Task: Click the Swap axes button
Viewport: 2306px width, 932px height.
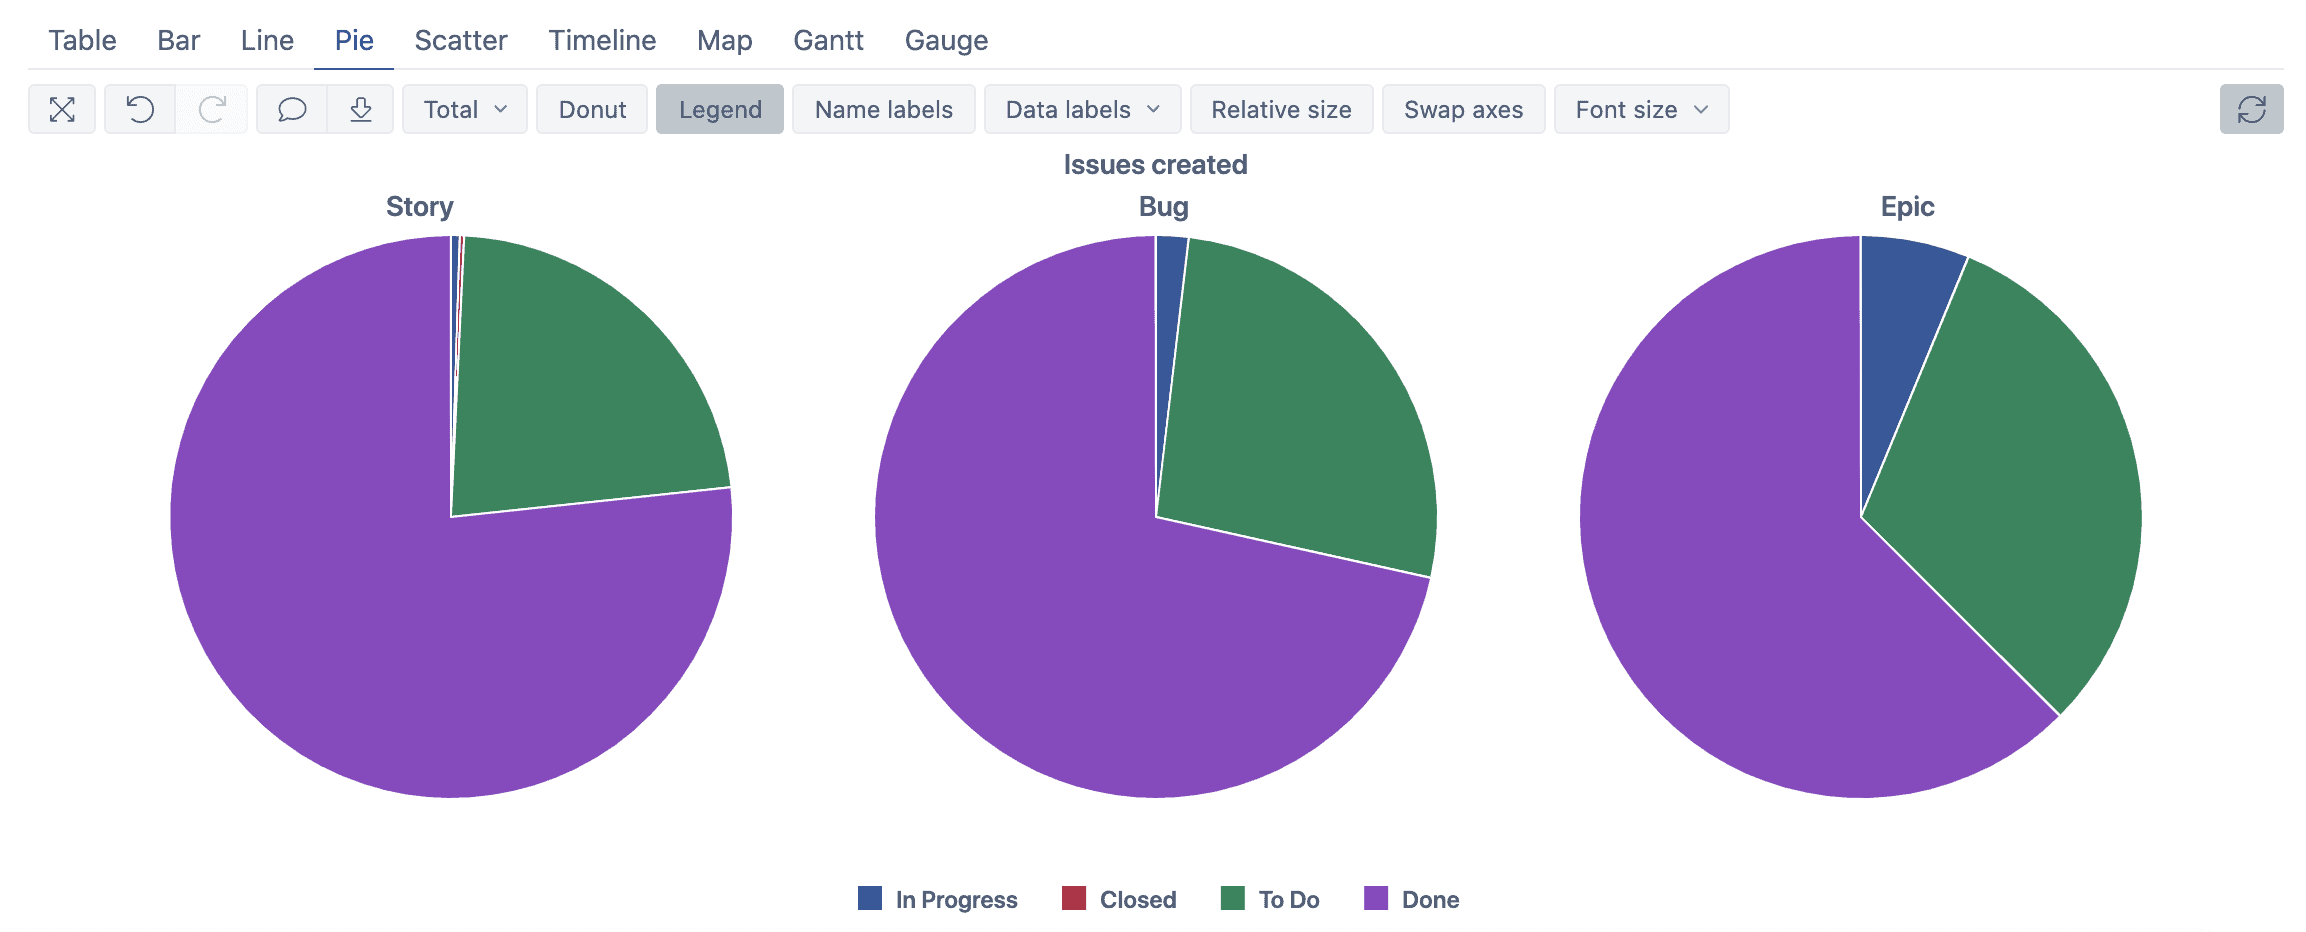Action: coord(1463,109)
